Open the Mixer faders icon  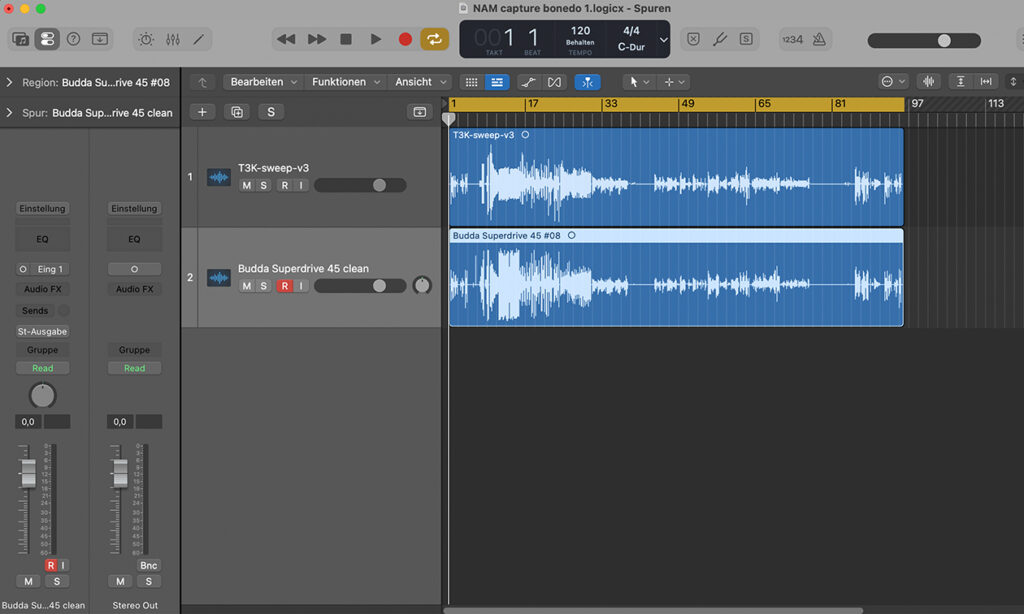pos(172,39)
